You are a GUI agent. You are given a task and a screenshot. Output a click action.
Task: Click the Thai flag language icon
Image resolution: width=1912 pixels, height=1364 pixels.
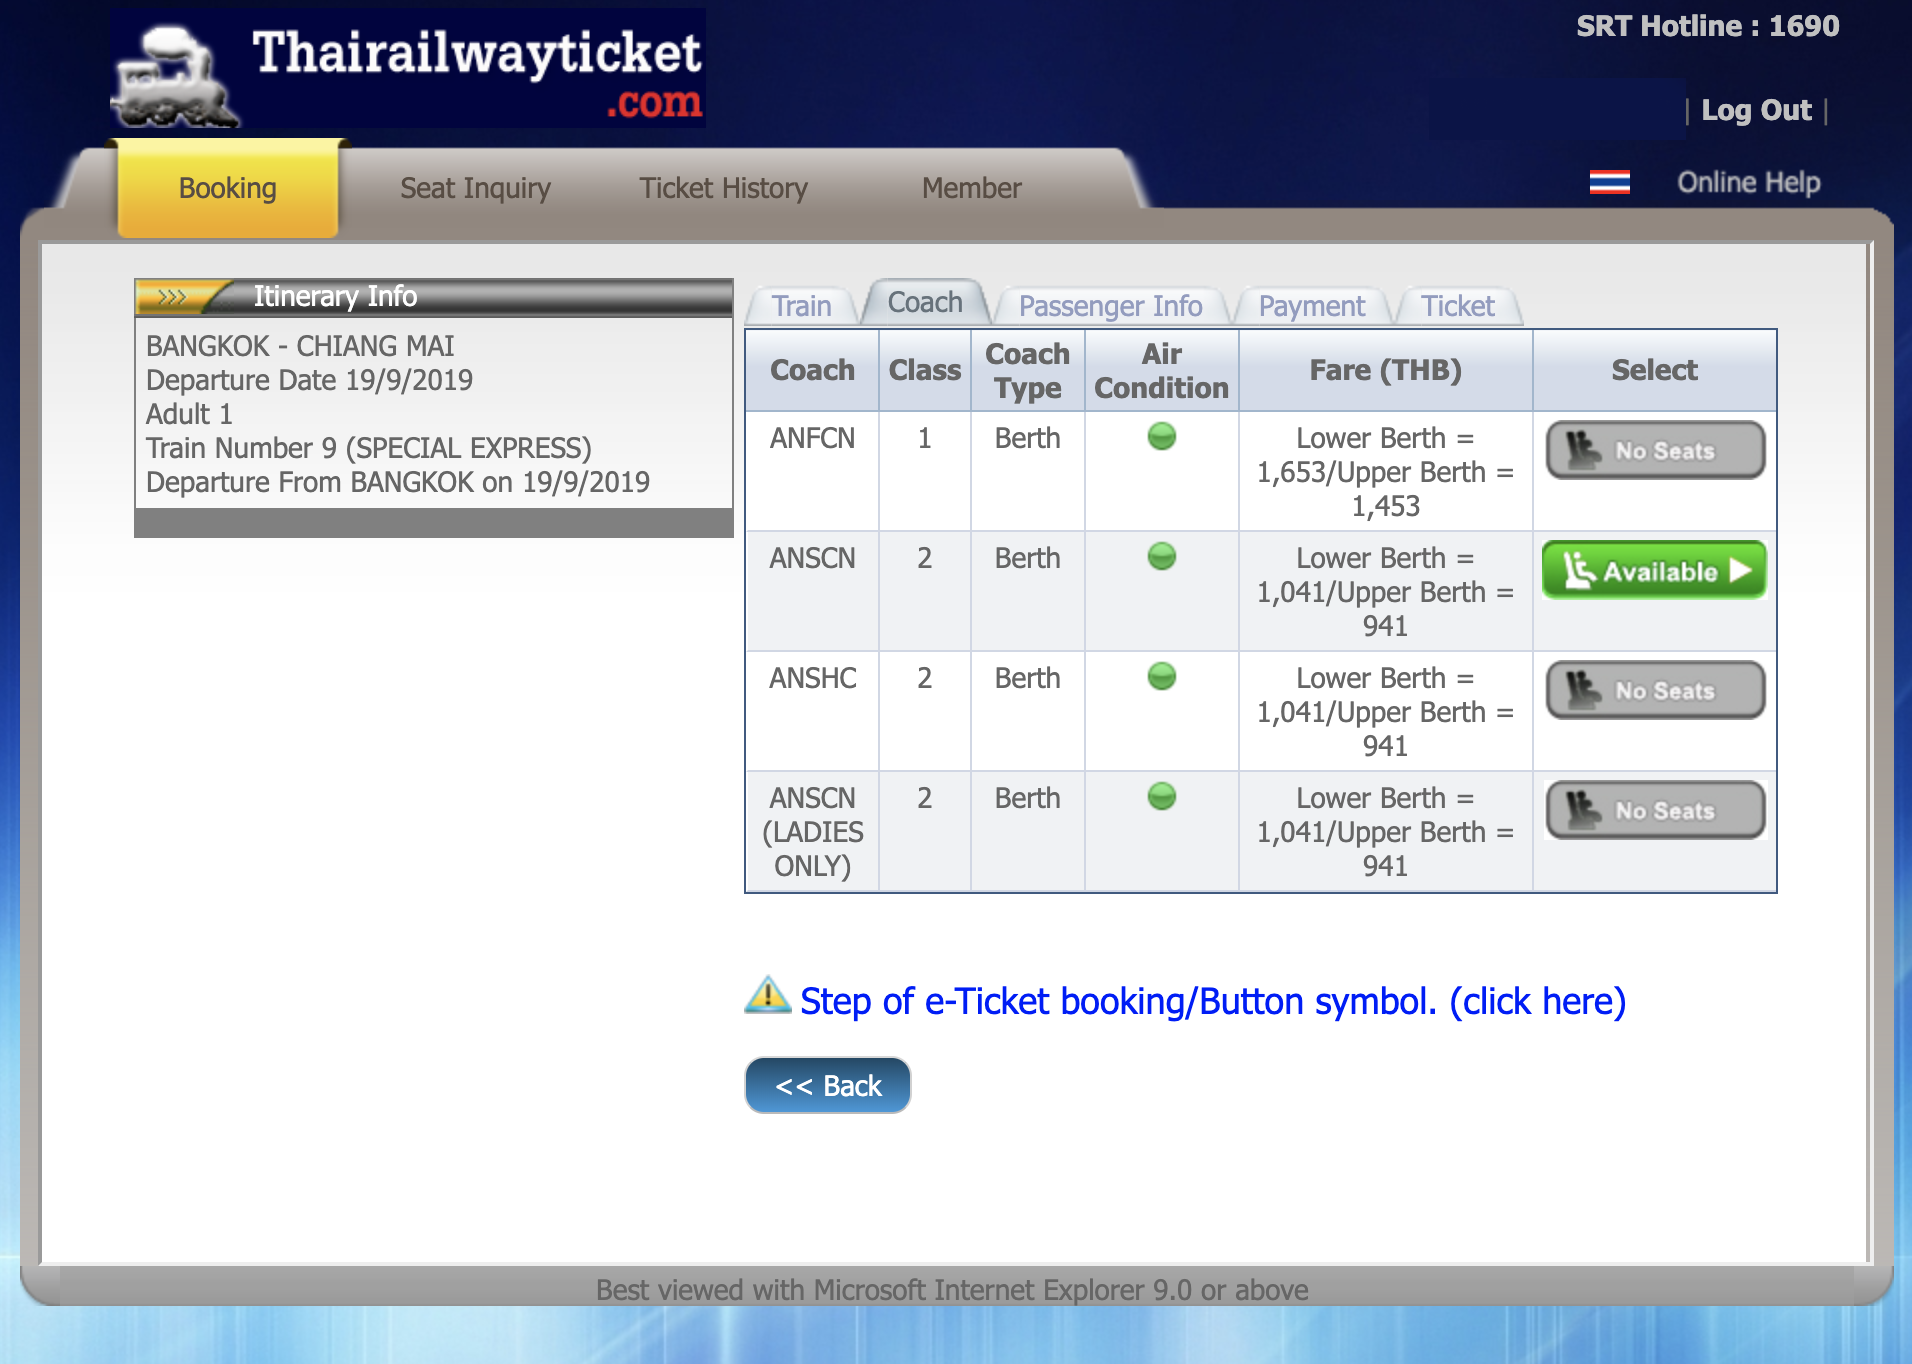1609,182
